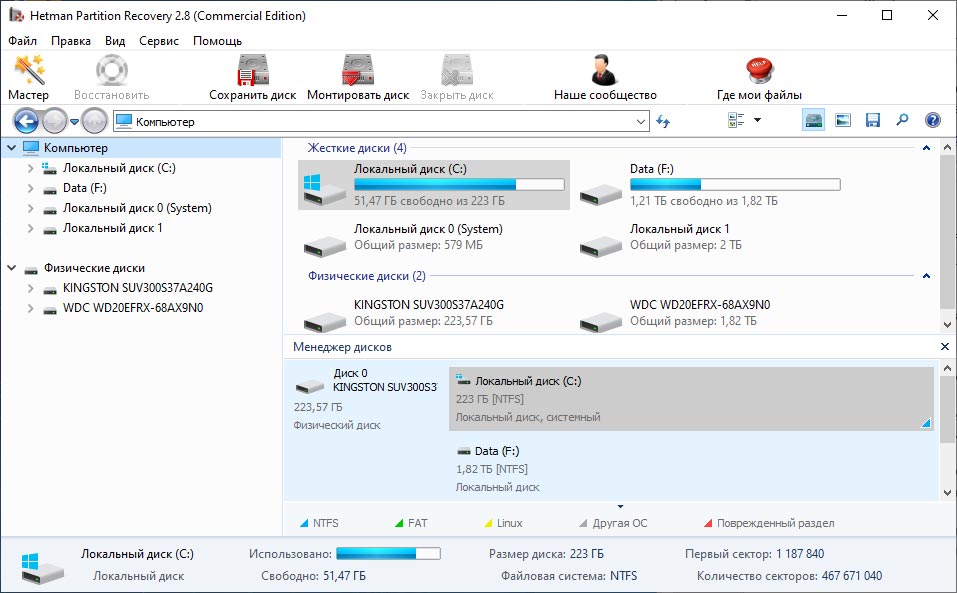Open the Наше сообщество community icon
Viewport: 957px width, 593px height.
pos(604,78)
